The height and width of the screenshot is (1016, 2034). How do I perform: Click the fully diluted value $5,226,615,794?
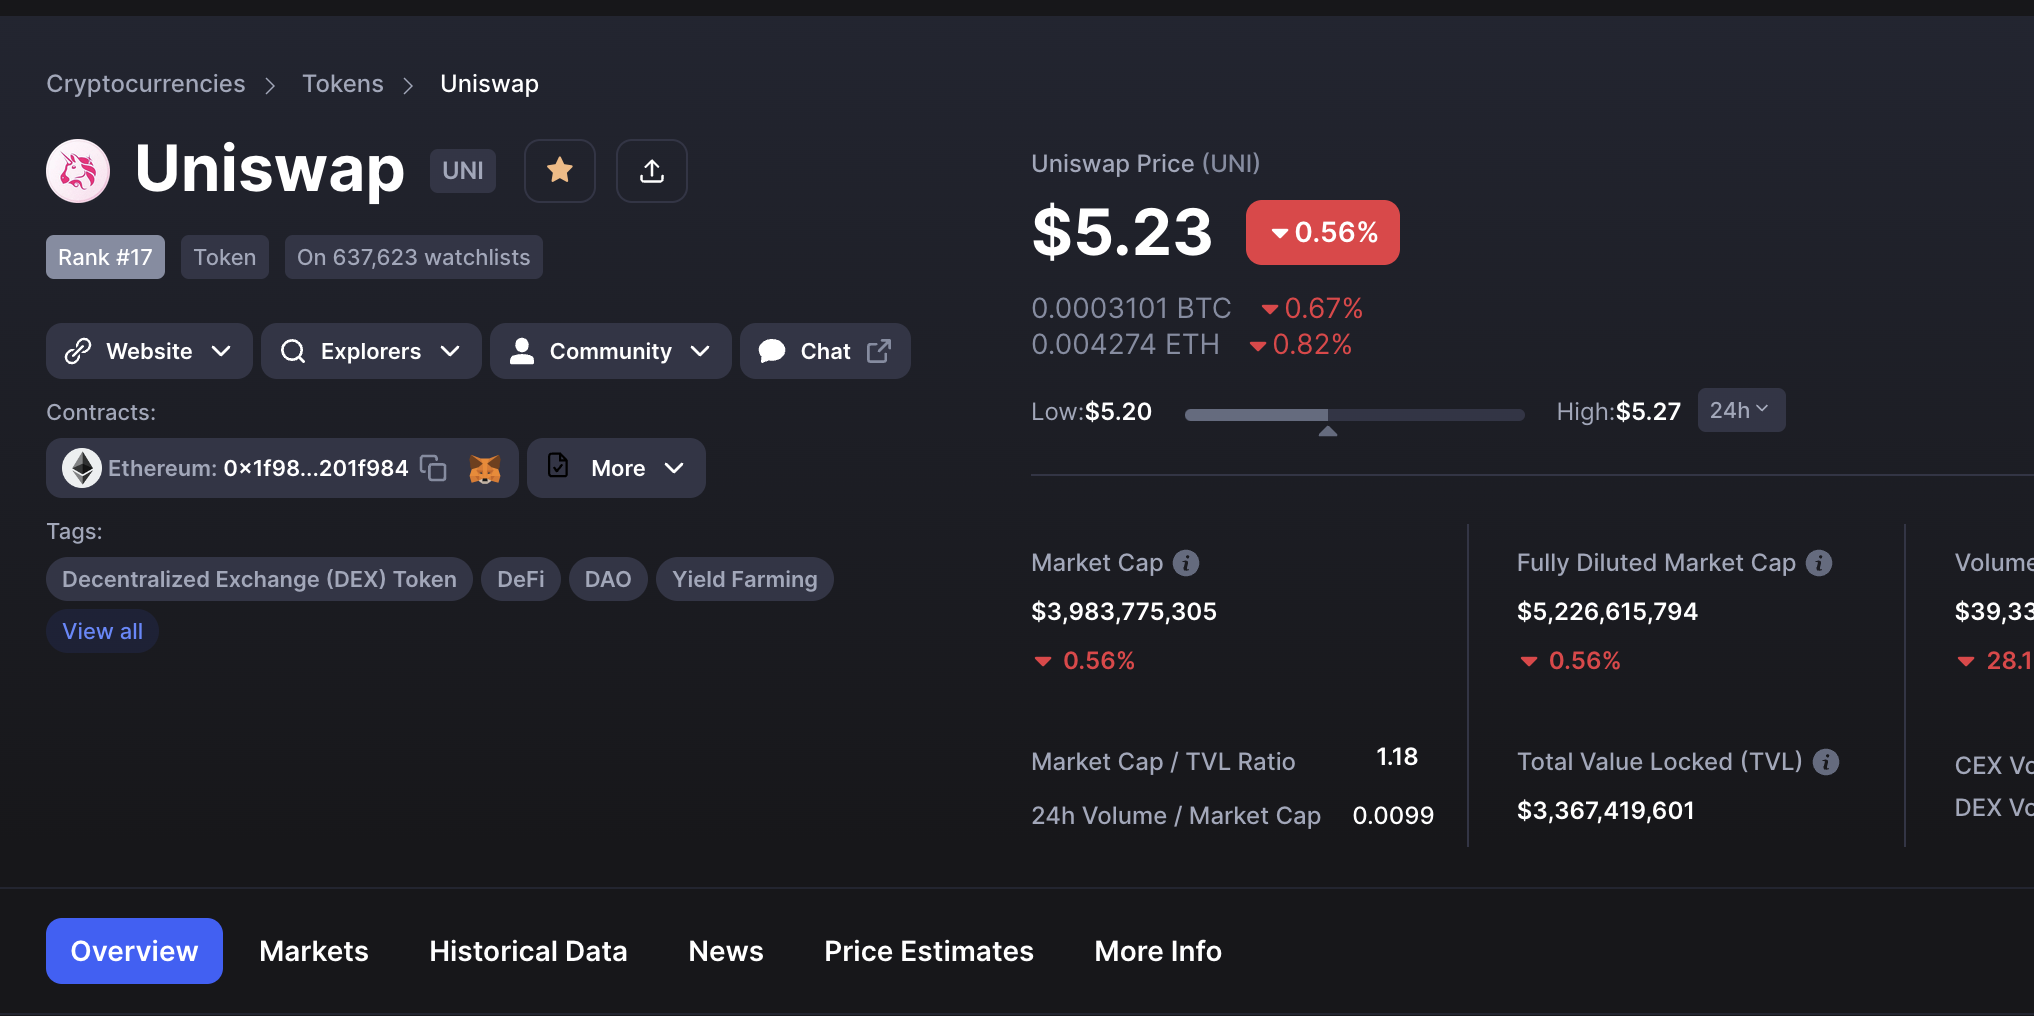tap(1607, 611)
